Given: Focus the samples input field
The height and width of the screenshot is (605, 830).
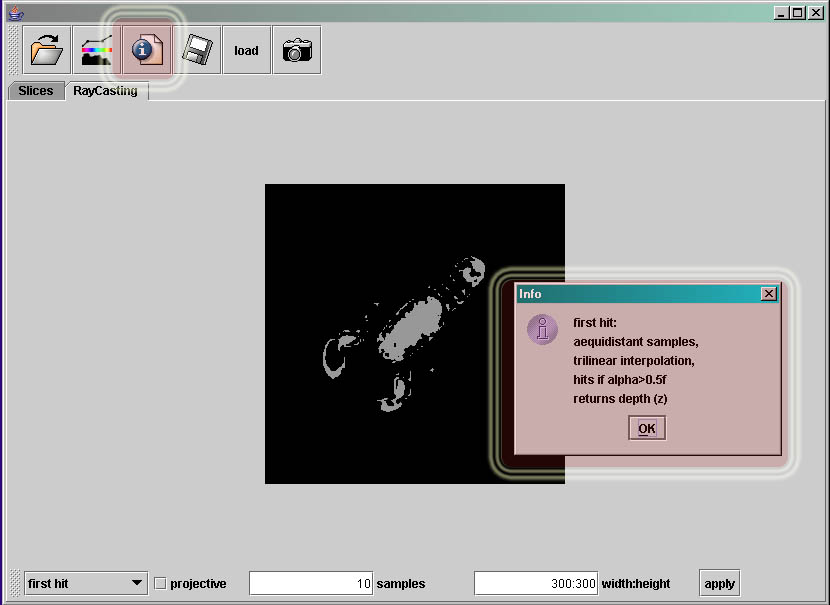Looking at the screenshot, I should [x=311, y=584].
